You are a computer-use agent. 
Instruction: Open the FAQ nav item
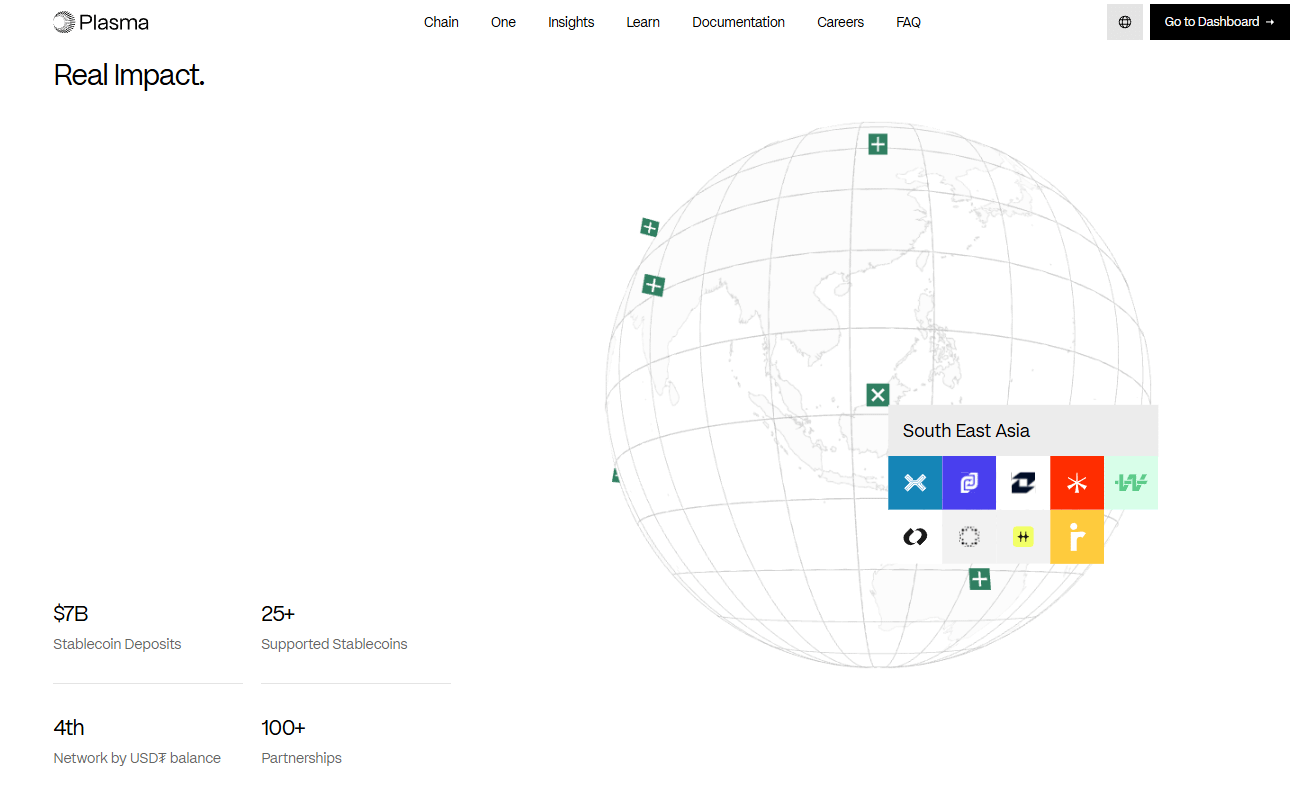point(908,22)
